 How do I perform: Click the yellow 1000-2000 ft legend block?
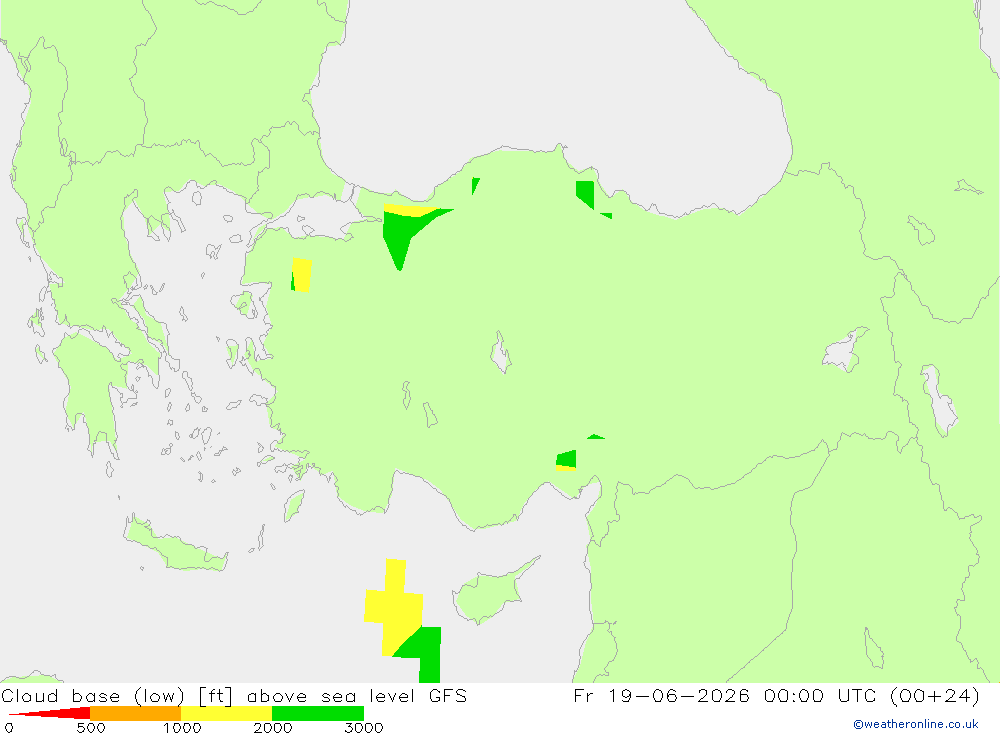227,713
